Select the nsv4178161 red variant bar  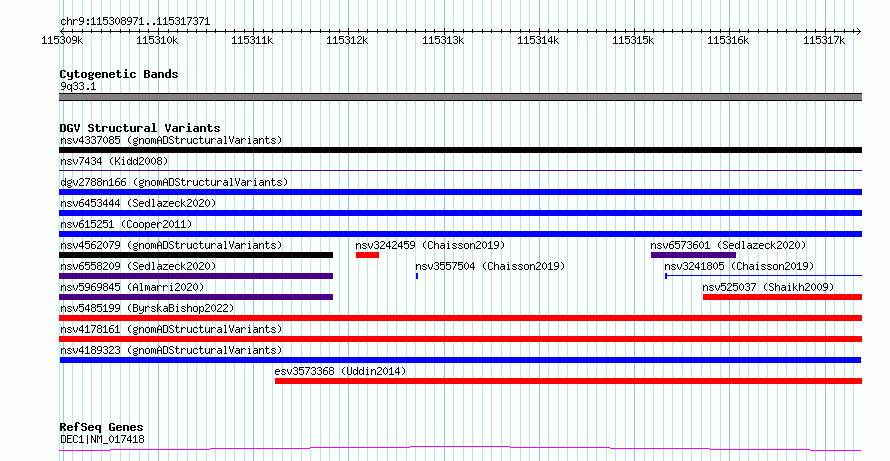(x=460, y=339)
